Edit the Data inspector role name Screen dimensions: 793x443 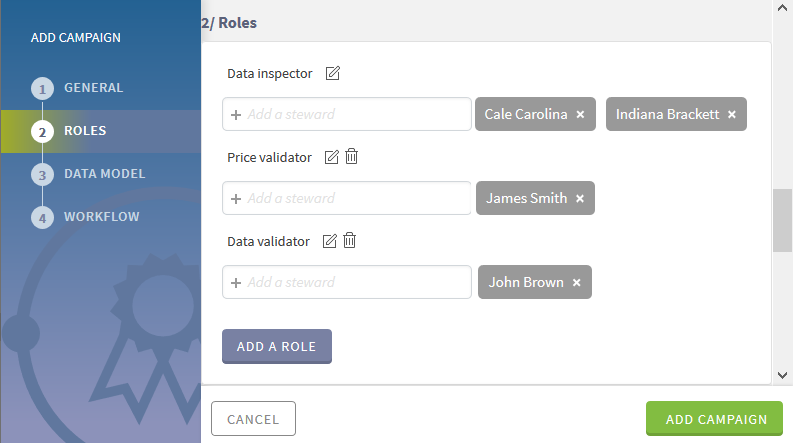pyautogui.click(x=333, y=73)
